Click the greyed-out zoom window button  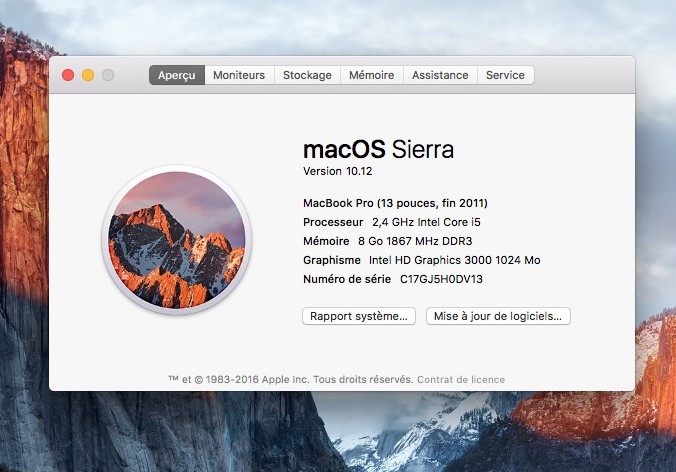coord(108,75)
